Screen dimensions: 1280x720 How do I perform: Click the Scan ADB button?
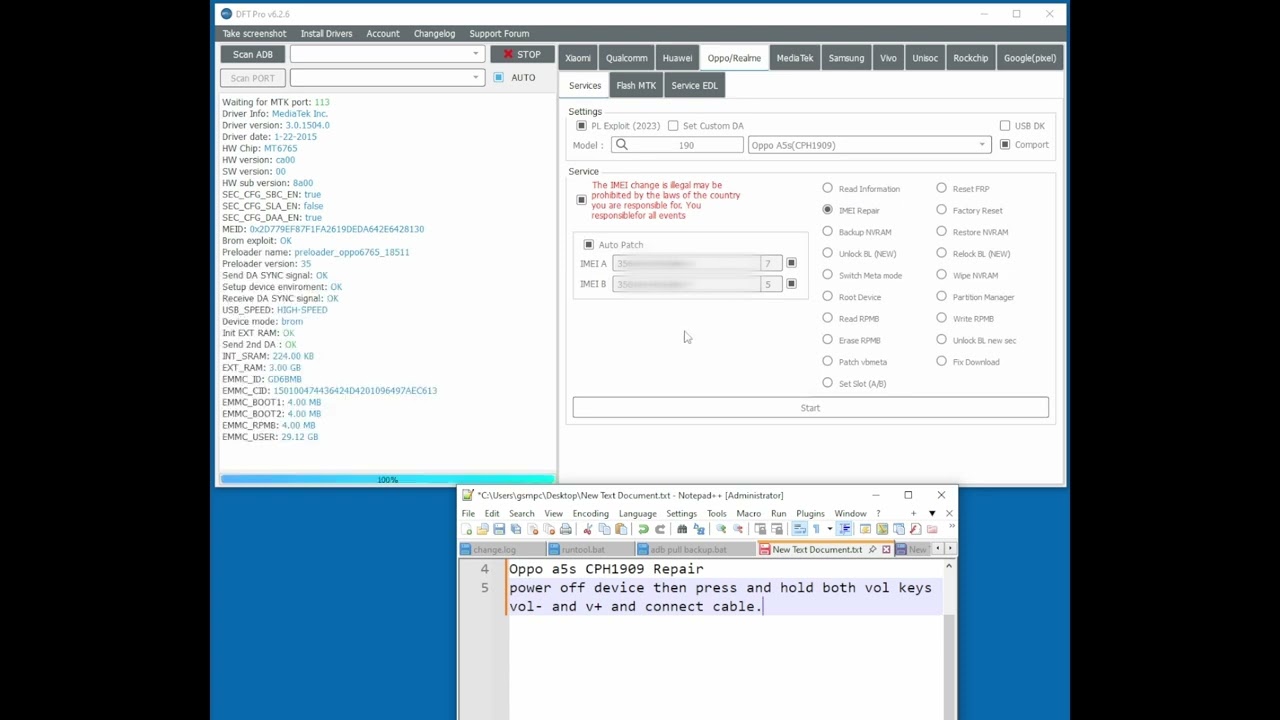[x=252, y=54]
